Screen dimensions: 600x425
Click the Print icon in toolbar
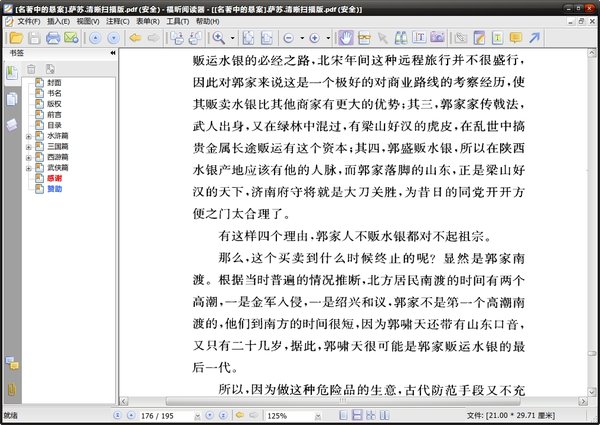[x=51, y=38]
